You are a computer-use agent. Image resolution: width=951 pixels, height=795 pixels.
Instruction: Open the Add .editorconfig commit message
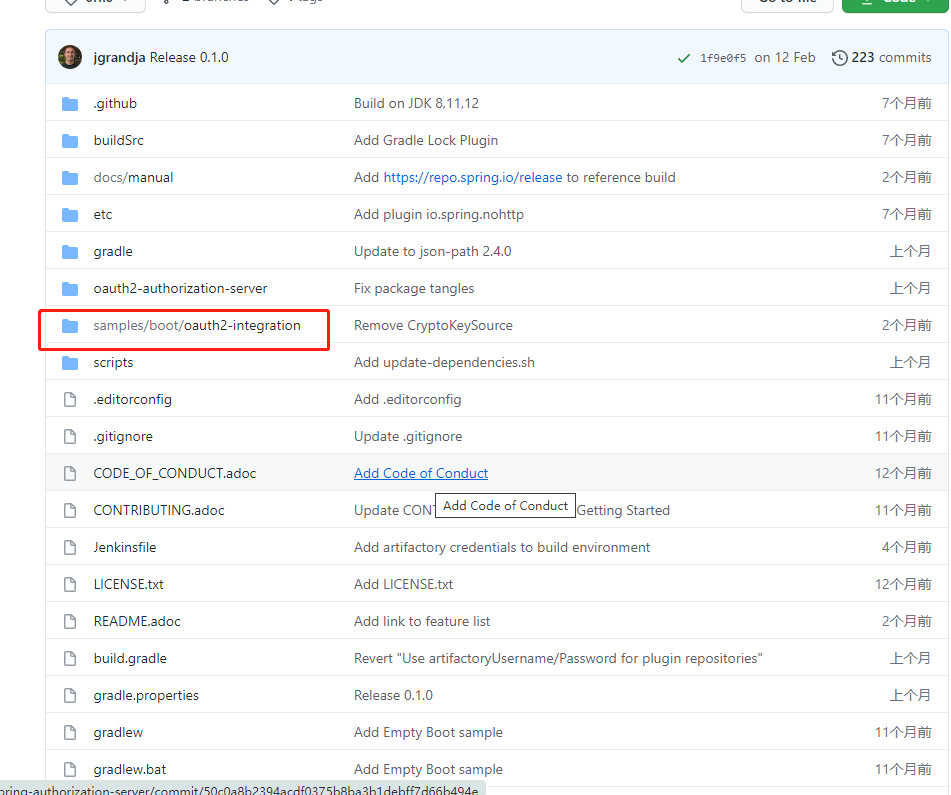(408, 400)
